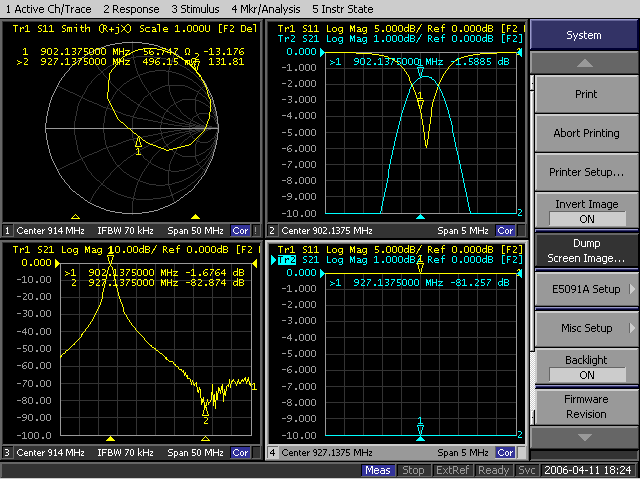Click marker 2 readout 927.1375000 MHz 496.15 in Smith chart
640x480 pixels.
point(133,62)
